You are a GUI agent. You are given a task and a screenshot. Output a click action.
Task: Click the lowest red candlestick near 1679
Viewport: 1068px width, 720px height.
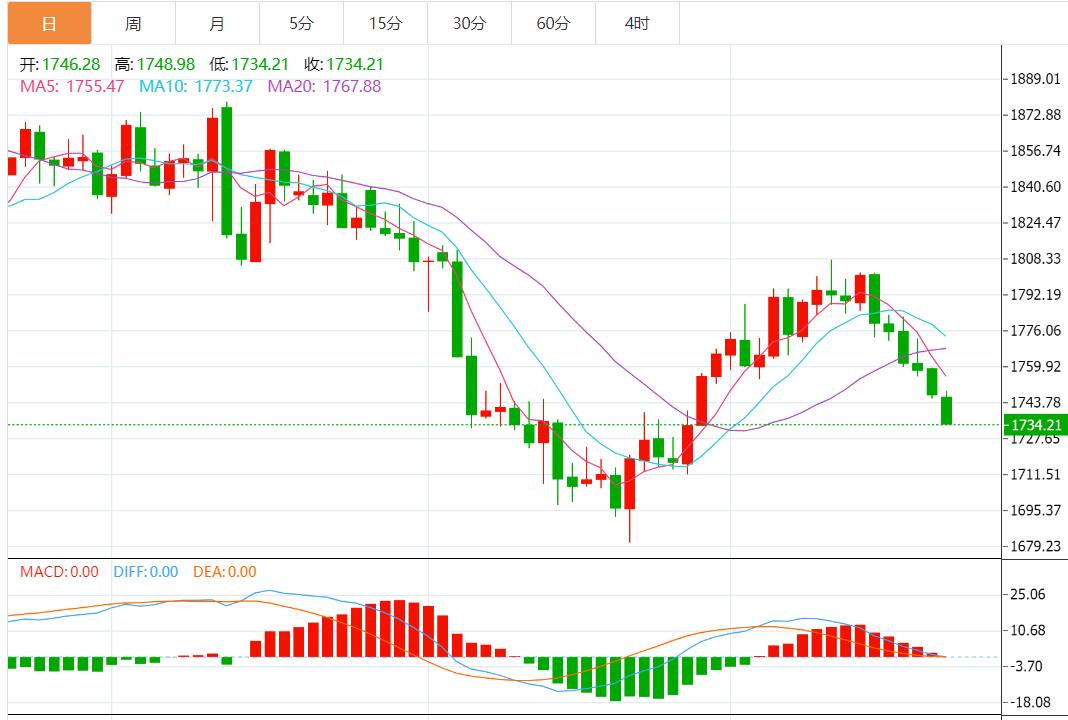click(x=629, y=484)
